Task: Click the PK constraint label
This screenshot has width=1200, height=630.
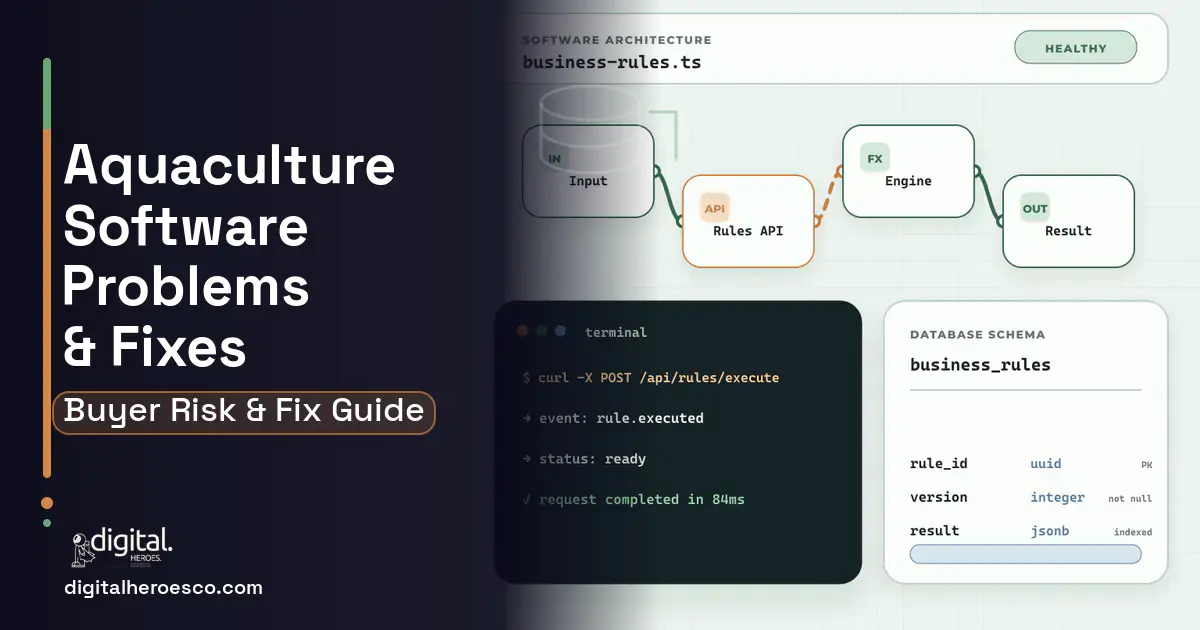Action: click(1146, 465)
